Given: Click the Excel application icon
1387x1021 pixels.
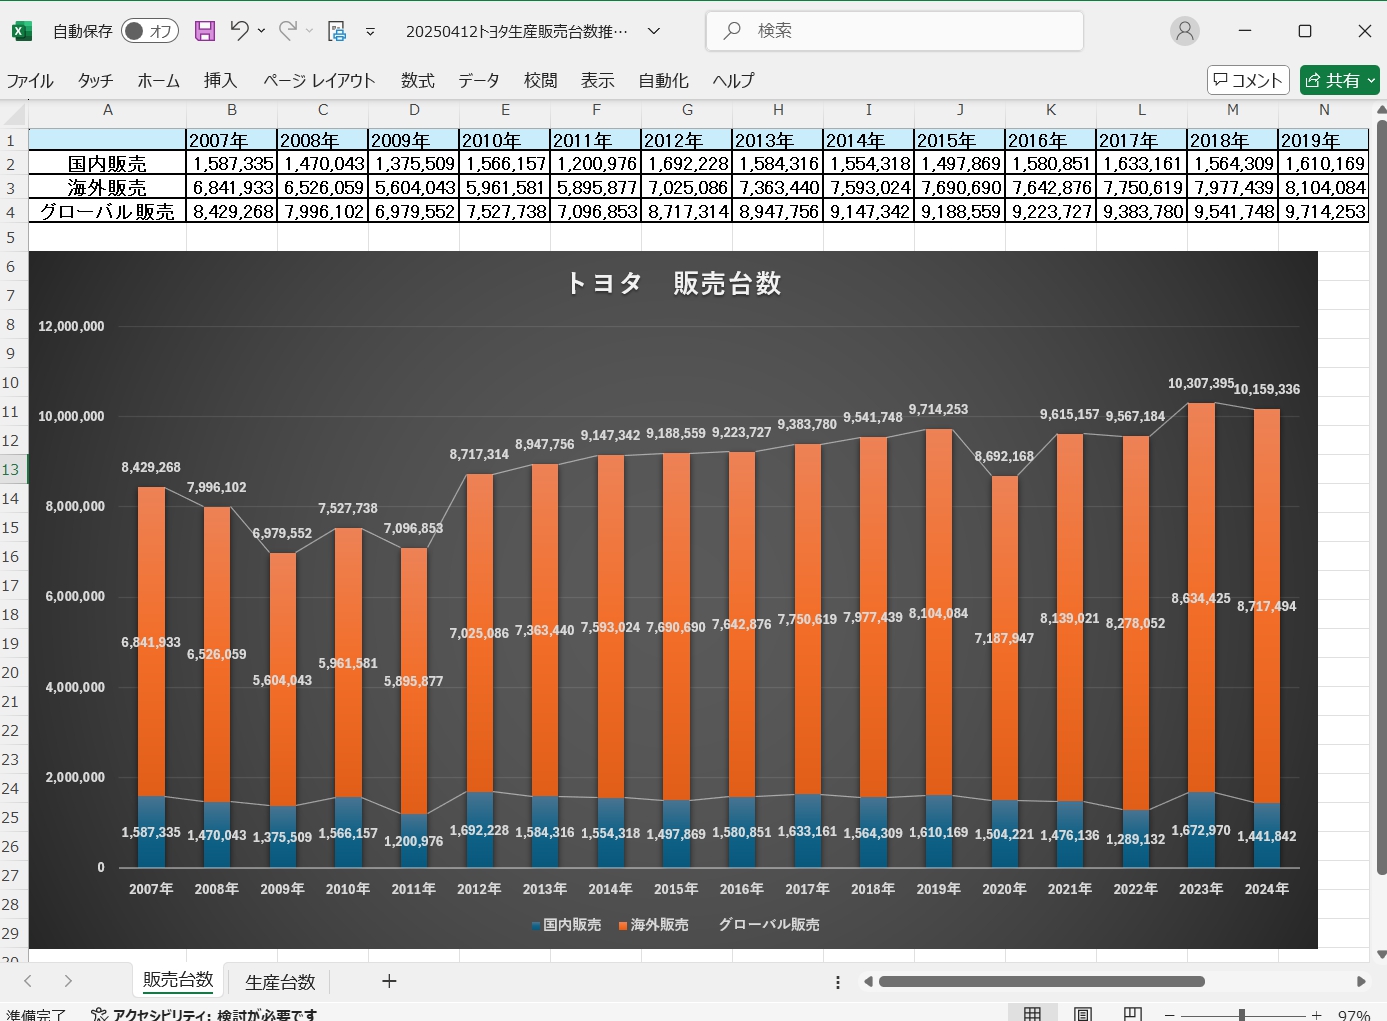Looking at the screenshot, I should pyautogui.click(x=21, y=31).
